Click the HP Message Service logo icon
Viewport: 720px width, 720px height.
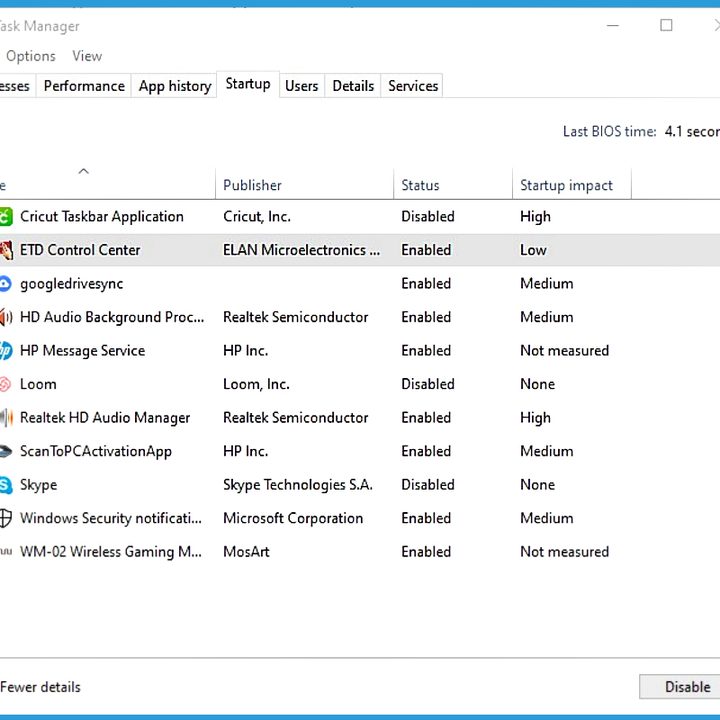click(x=6, y=351)
